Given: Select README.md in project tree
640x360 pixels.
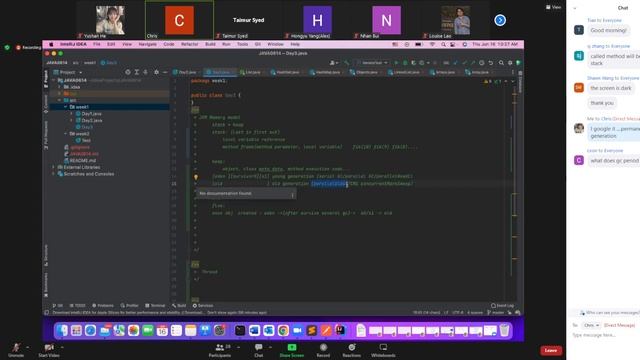Looking at the screenshot, I should point(80,160).
